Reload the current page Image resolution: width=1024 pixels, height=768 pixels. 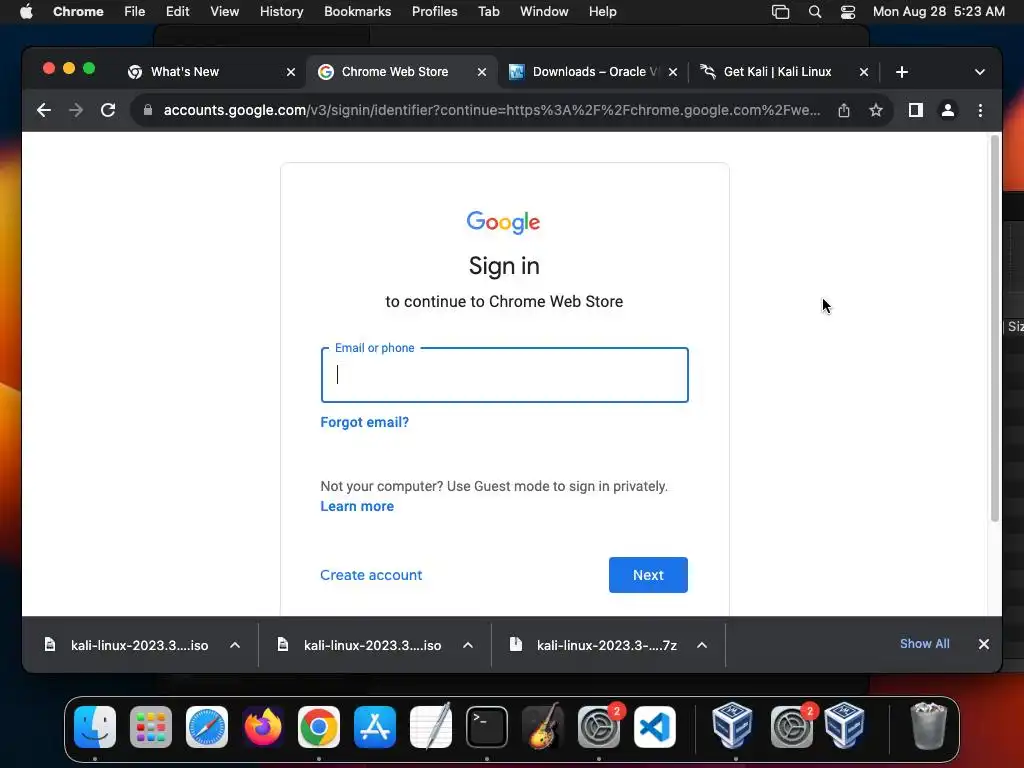tap(108, 110)
